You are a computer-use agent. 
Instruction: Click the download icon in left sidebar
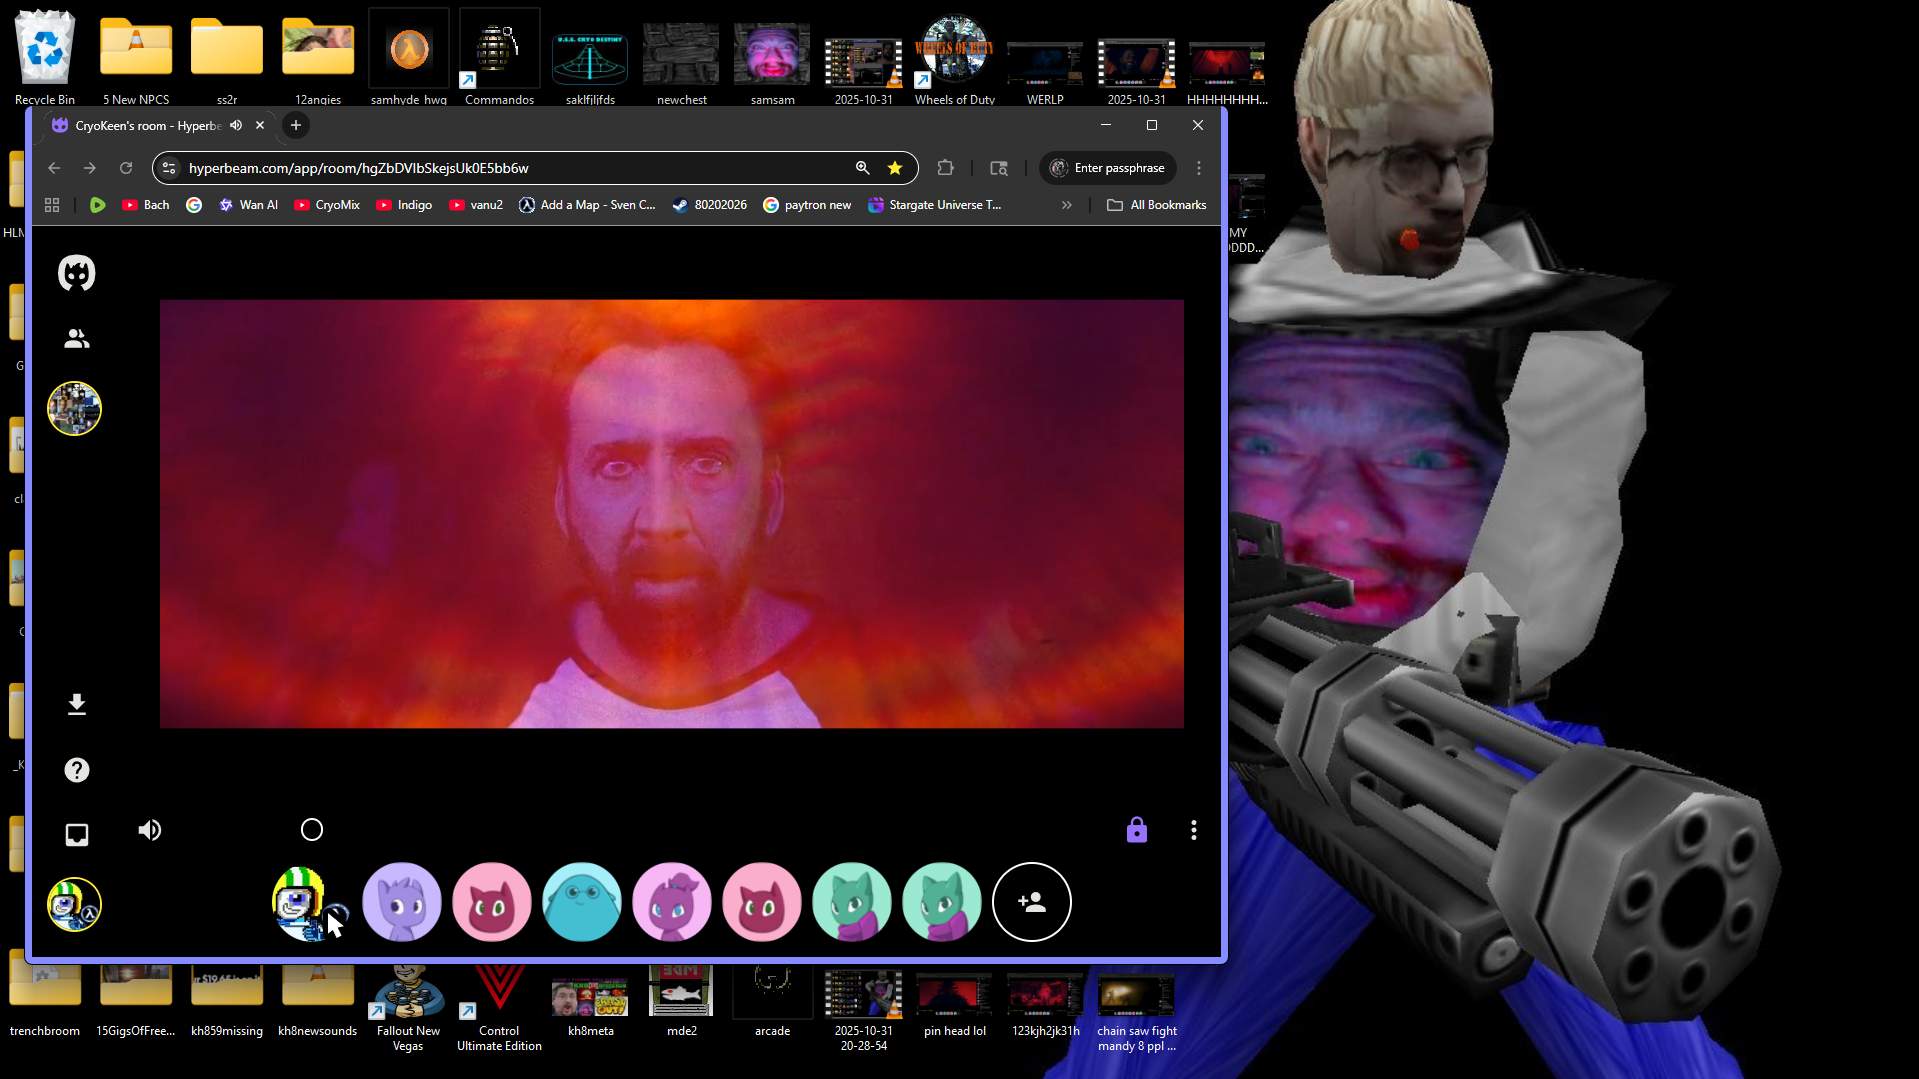76,704
